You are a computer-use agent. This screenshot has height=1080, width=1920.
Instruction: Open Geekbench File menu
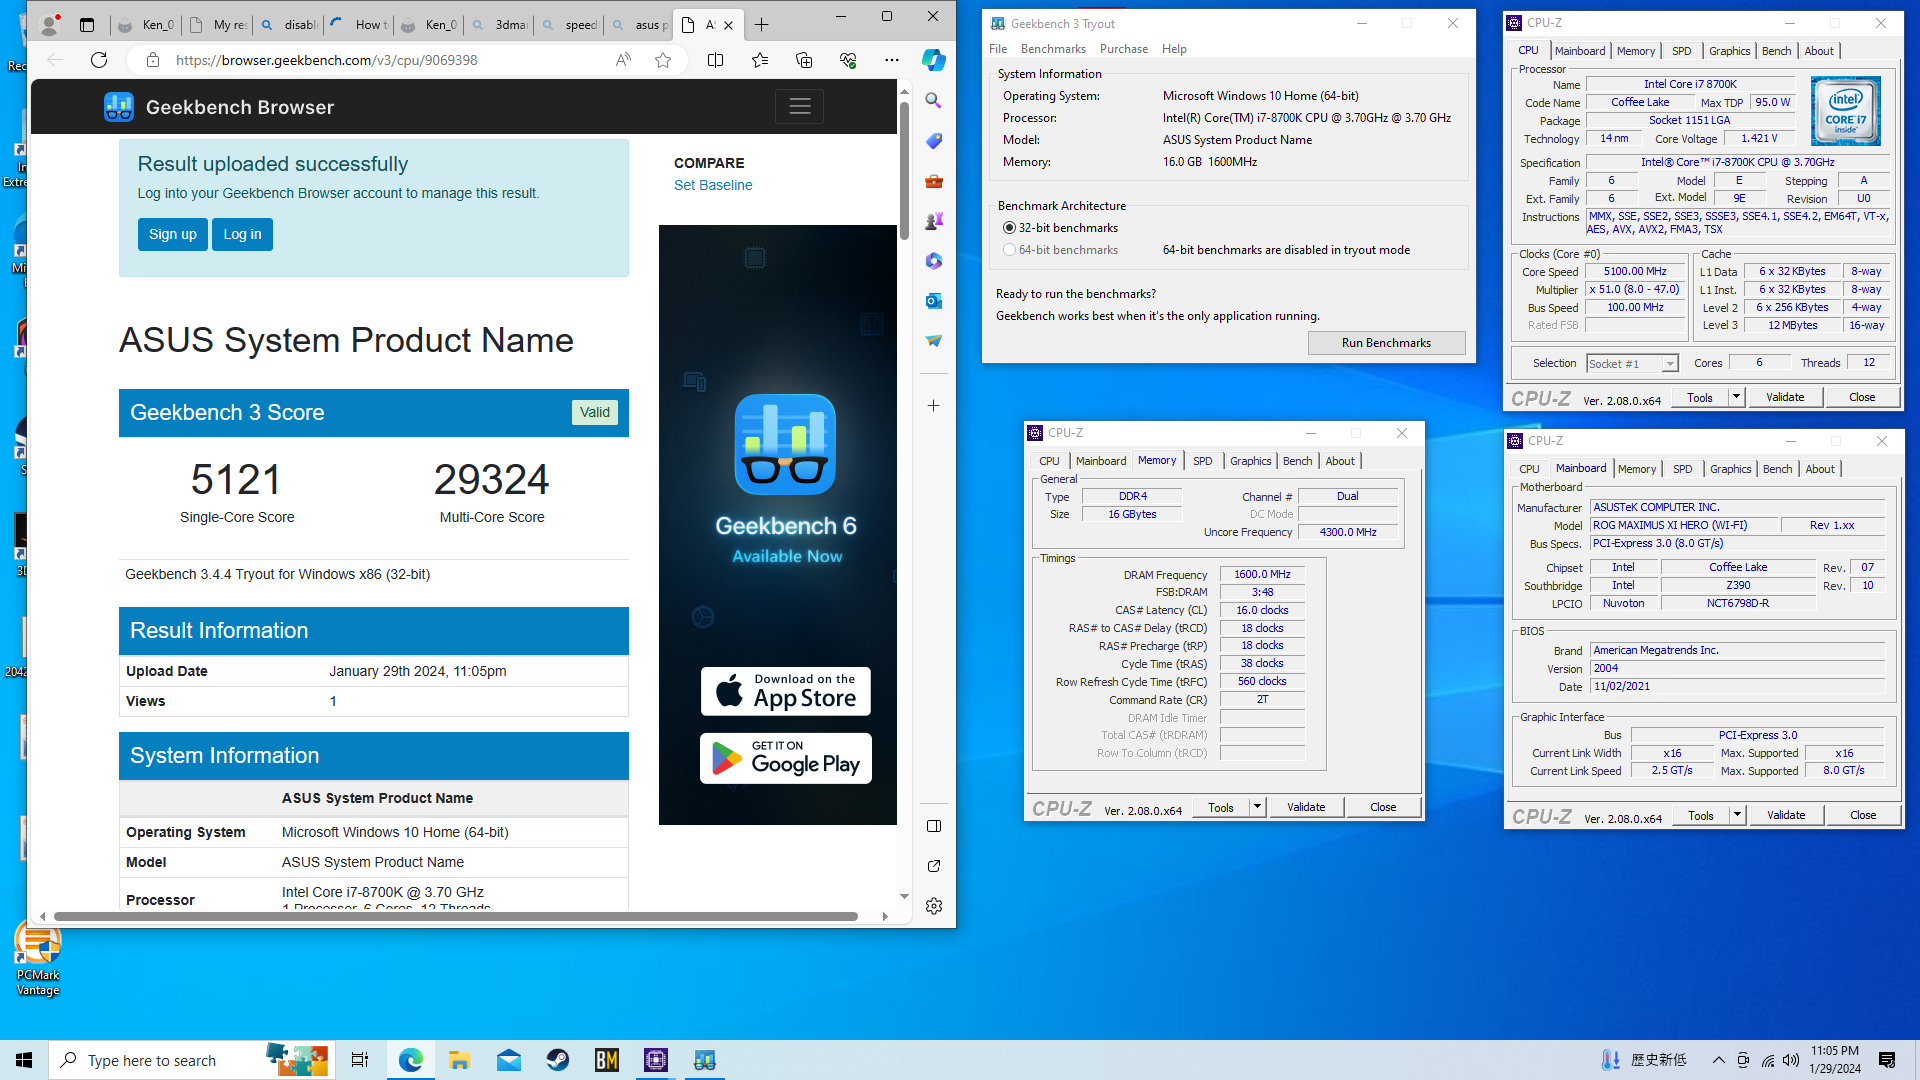pos(998,49)
